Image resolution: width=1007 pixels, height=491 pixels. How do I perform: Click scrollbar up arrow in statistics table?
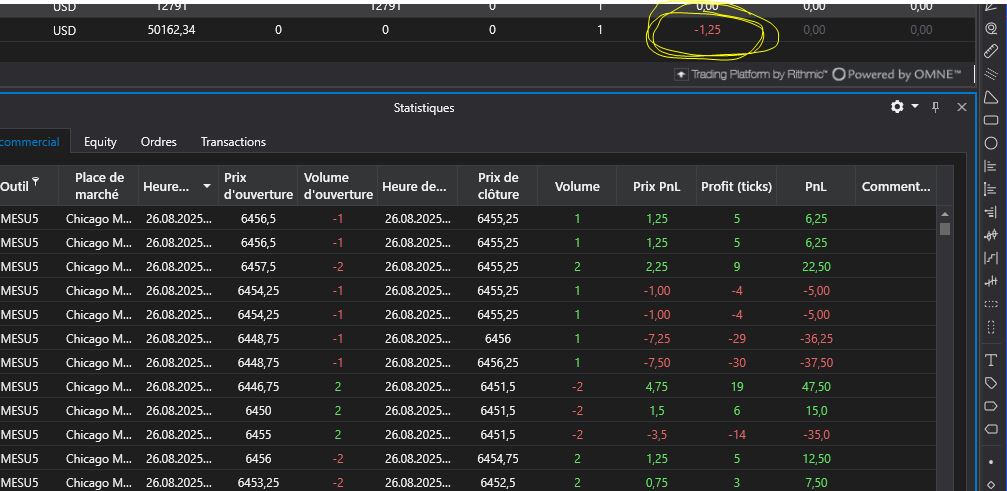[944, 214]
